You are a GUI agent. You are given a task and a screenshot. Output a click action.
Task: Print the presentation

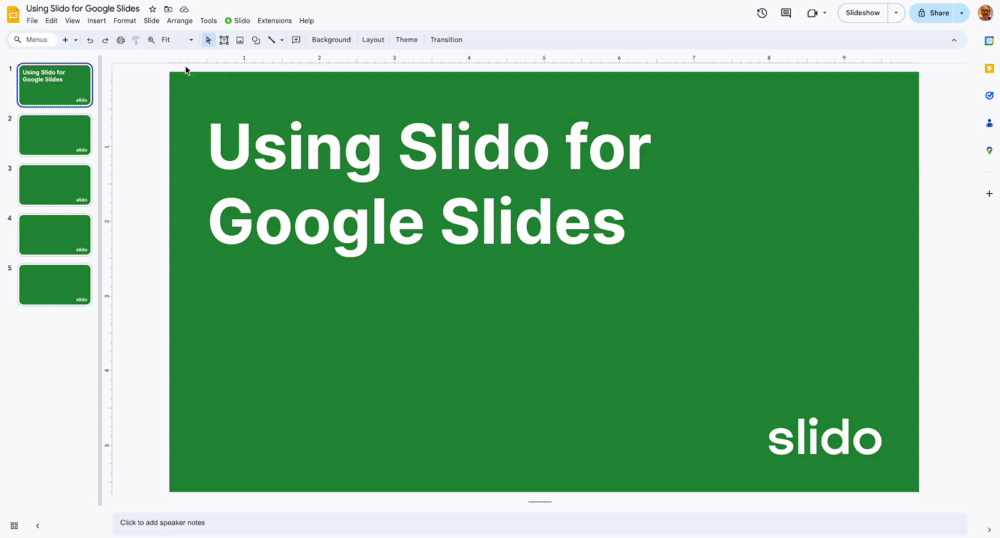121,40
